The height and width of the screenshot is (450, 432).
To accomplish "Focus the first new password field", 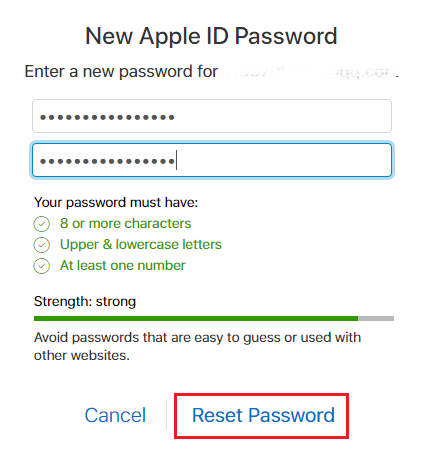I will coord(212,116).
